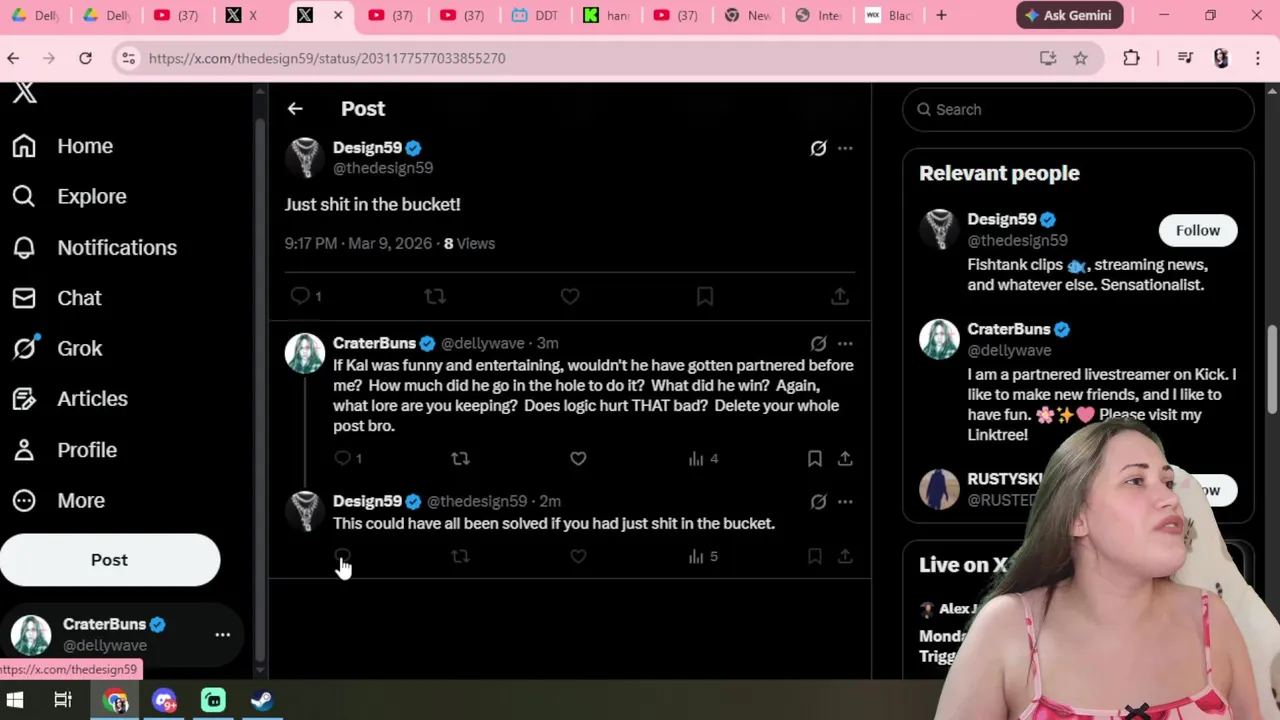Open Articles in the sidebar
This screenshot has width=1280, height=720.
(70, 399)
